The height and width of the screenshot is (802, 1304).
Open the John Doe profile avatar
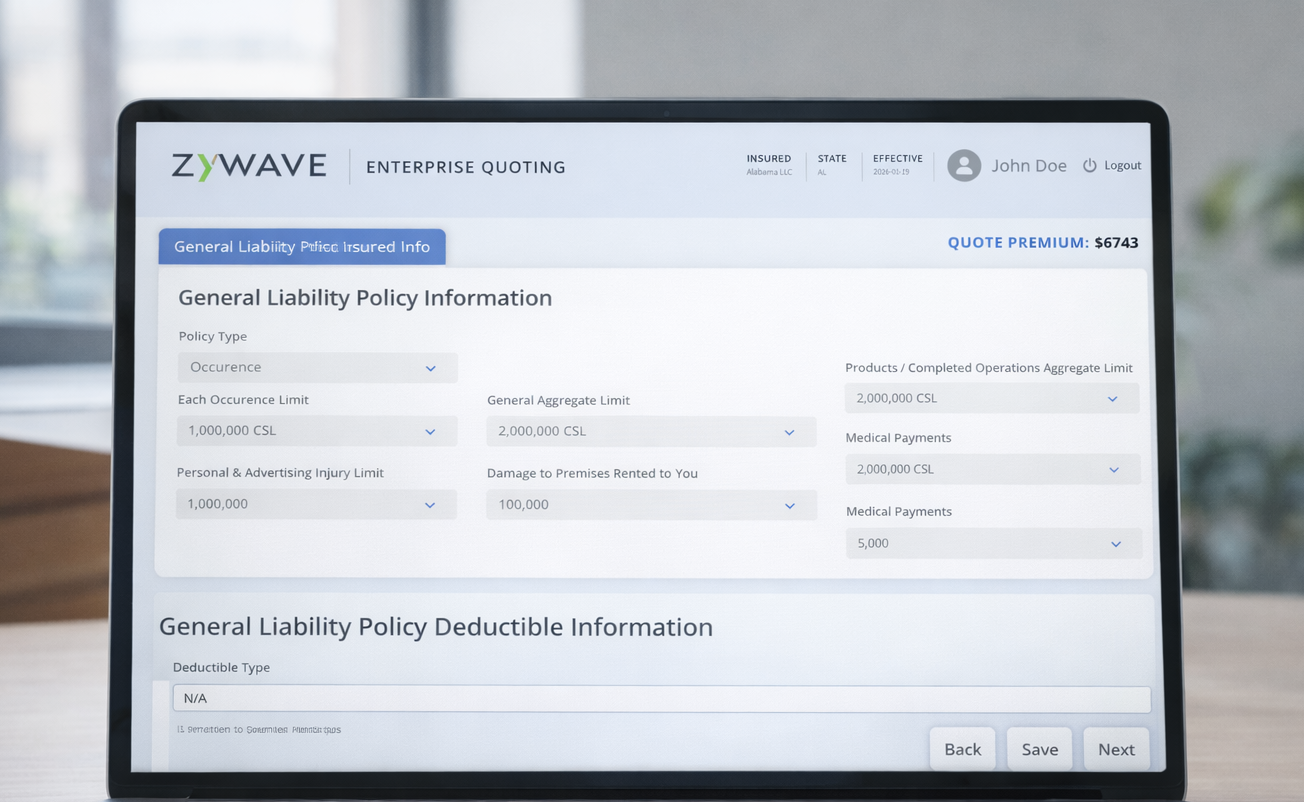[963, 165]
